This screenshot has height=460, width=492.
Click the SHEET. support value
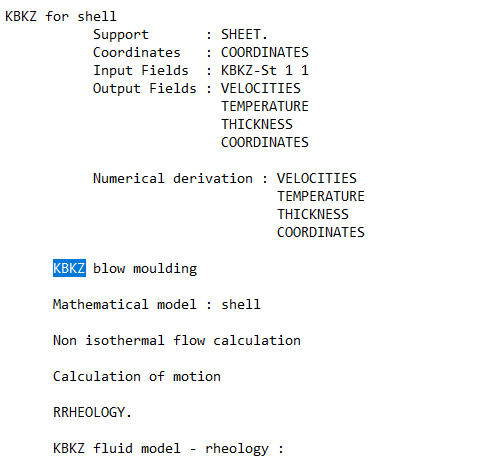(244, 34)
